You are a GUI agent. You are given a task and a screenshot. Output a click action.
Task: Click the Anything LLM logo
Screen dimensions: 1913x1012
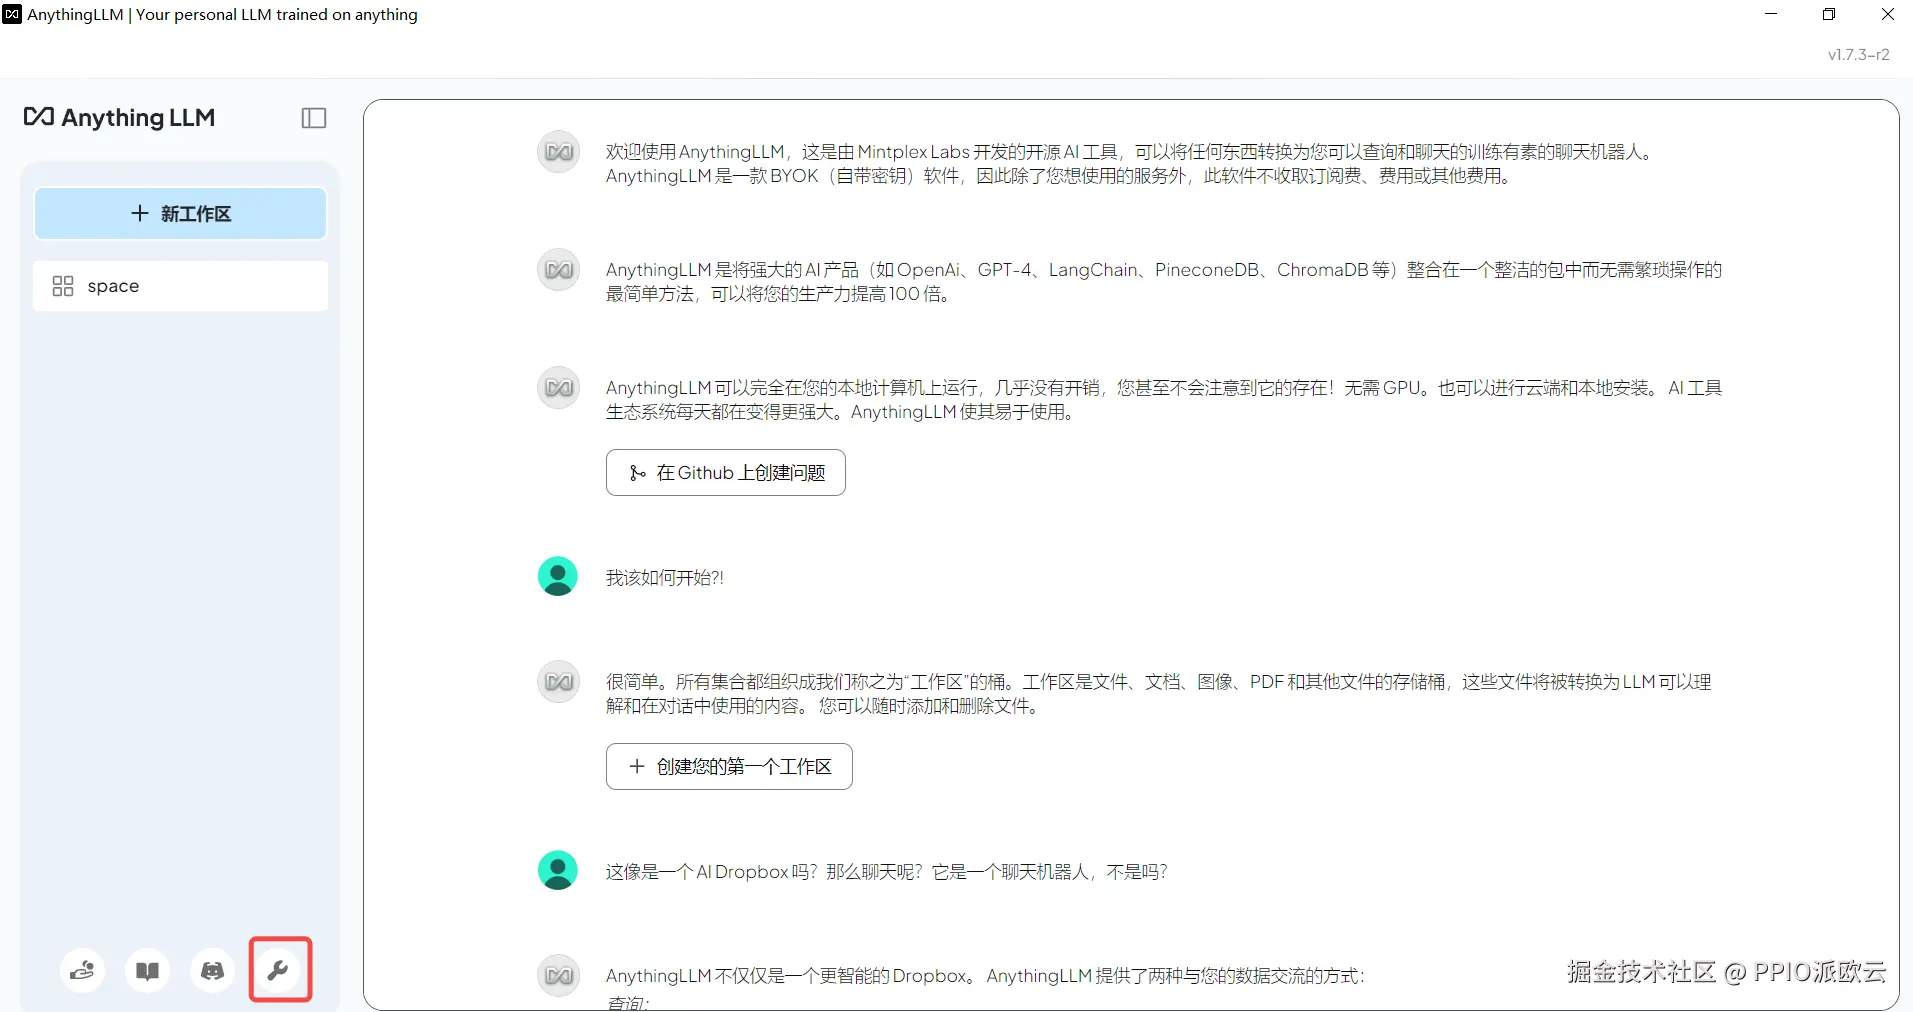click(119, 118)
